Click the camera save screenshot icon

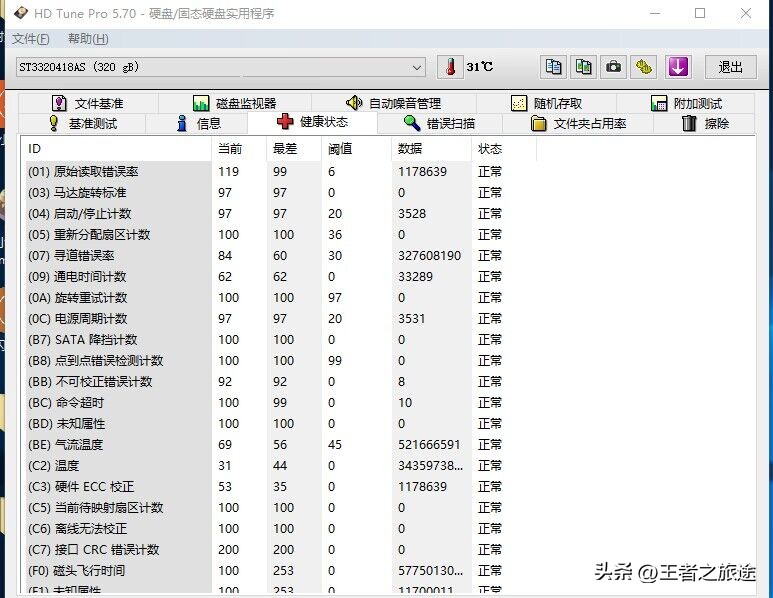[613, 67]
